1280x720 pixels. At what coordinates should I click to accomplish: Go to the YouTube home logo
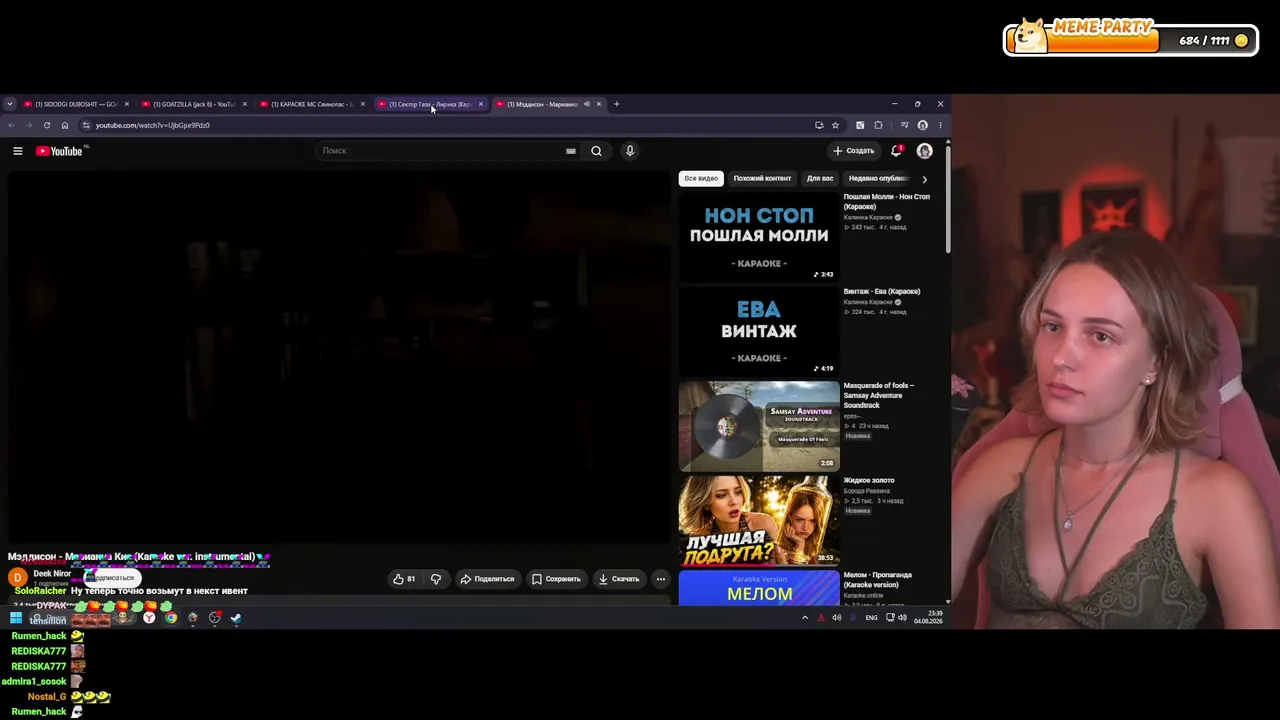click(59, 151)
